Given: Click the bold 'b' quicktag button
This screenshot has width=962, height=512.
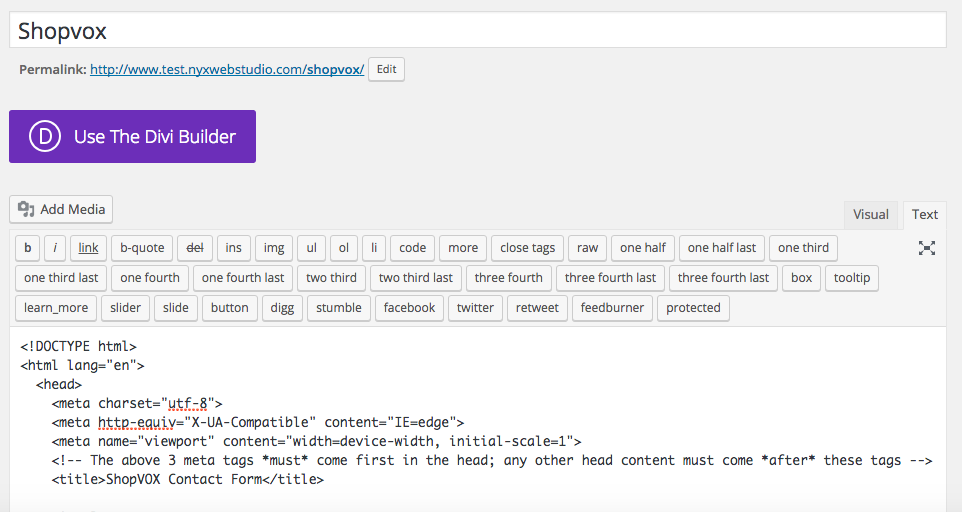Looking at the screenshot, I should pyautogui.click(x=28, y=248).
